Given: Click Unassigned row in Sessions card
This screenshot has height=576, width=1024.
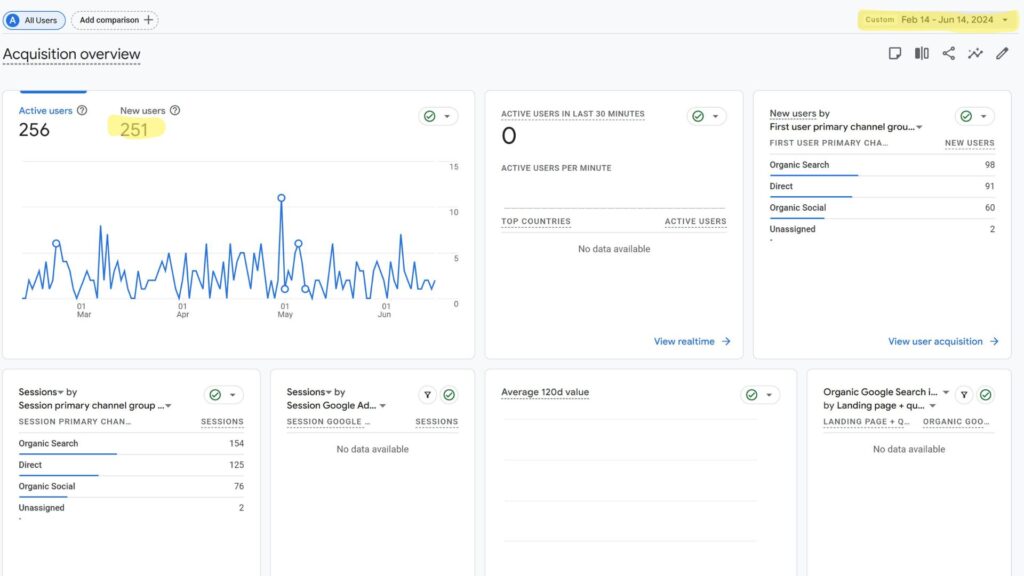Looking at the screenshot, I should pos(131,509).
